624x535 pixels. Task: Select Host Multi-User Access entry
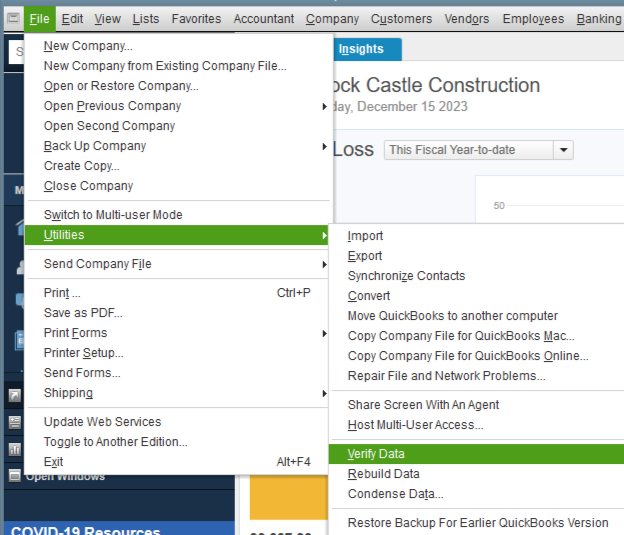(x=415, y=425)
